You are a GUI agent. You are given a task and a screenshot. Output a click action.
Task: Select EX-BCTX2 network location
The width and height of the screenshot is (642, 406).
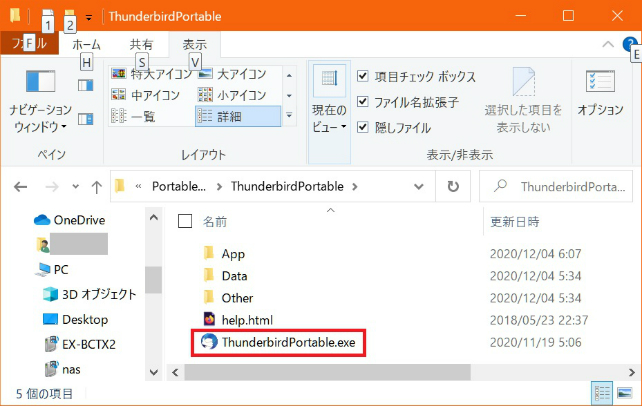click(80, 344)
